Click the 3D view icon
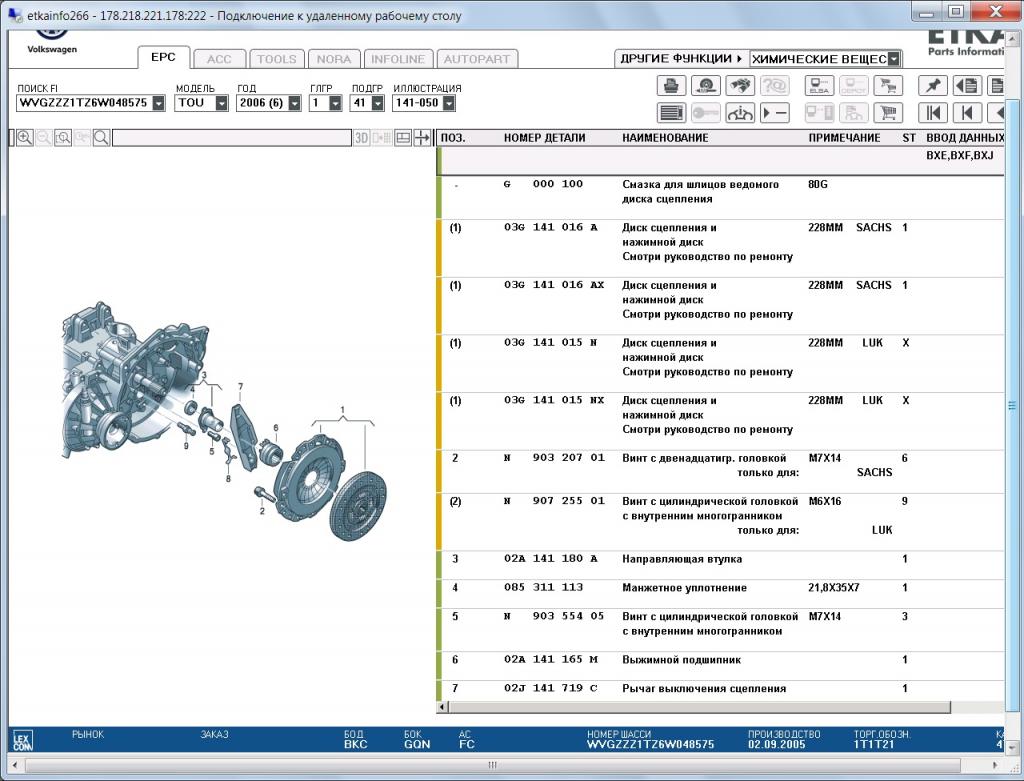This screenshot has height=781, width=1024. tap(361, 138)
